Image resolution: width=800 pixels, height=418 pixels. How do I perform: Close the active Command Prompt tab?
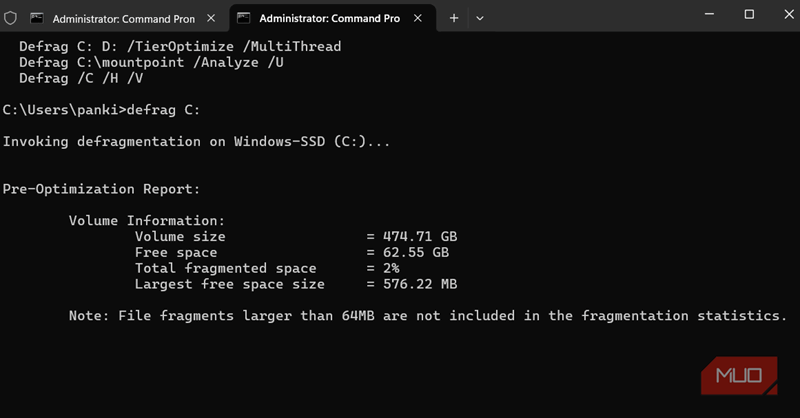coord(420,18)
